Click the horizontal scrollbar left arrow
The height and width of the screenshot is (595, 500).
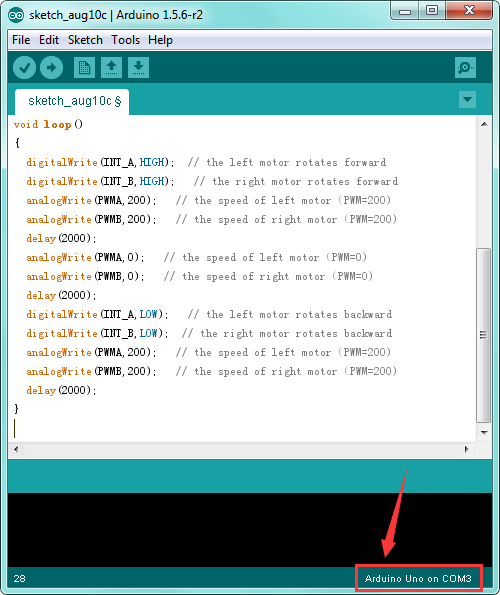pyautogui.click(x=16, y=449)
